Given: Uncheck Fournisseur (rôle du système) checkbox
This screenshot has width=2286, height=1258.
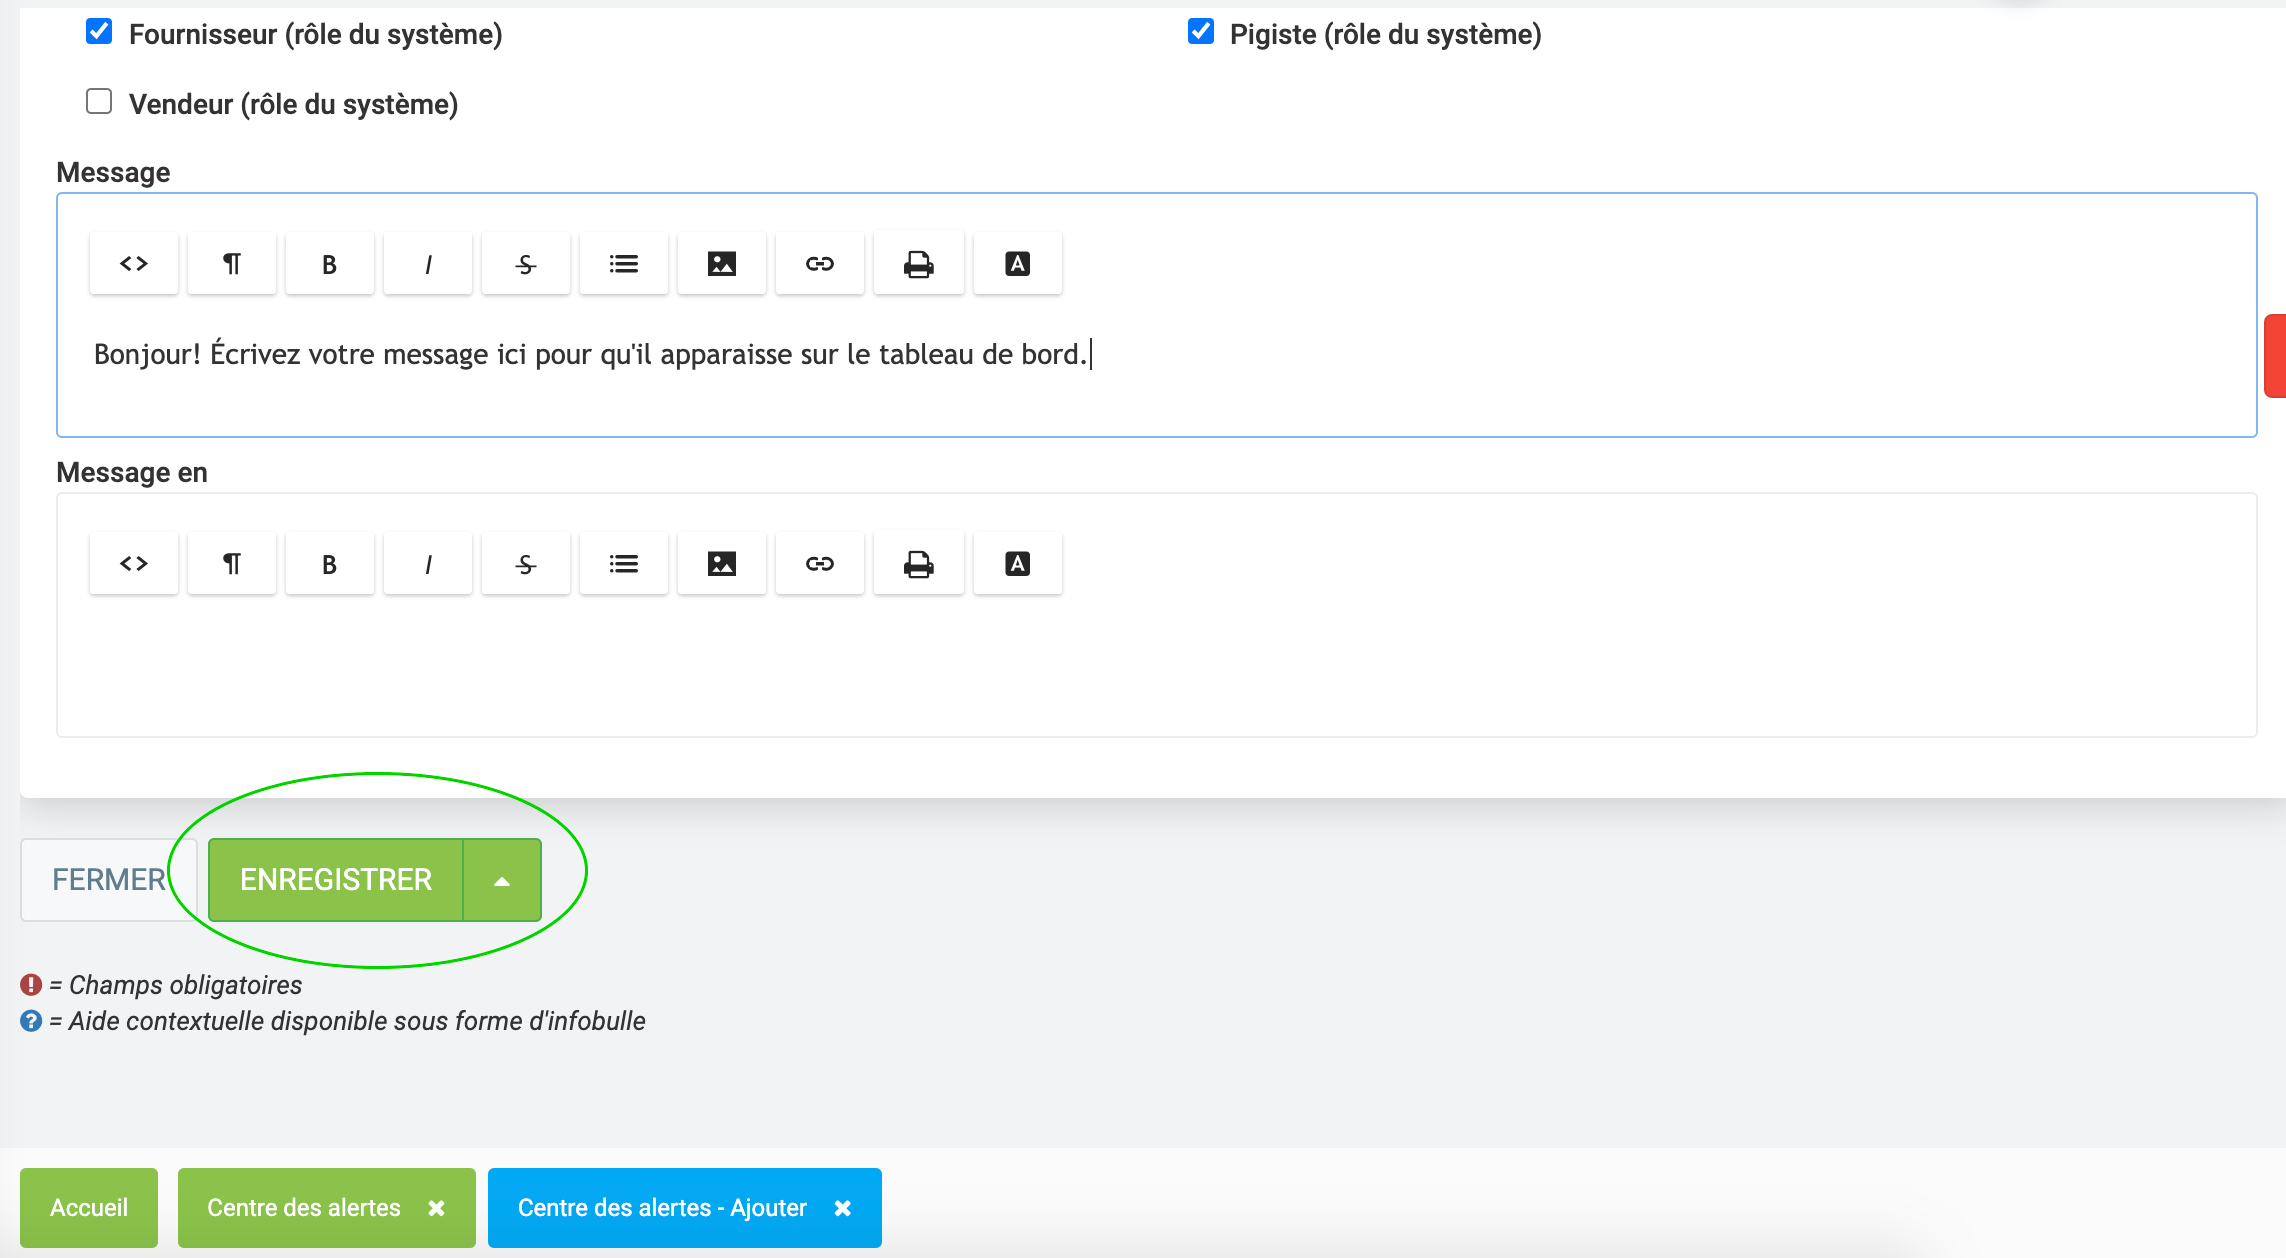Looking at the screenshot, I should (x=99, y=32).
